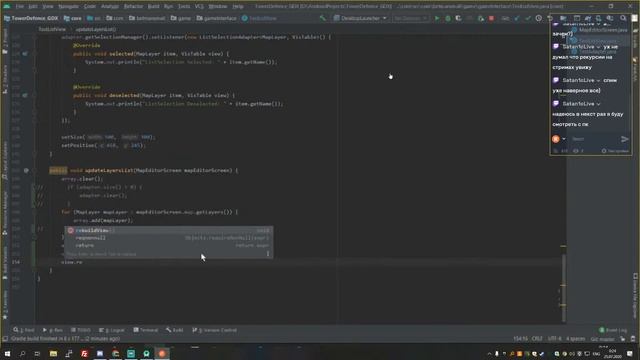Click the chat Send arrow icon
Screen dimensions: 640x360
coord(624,139)
